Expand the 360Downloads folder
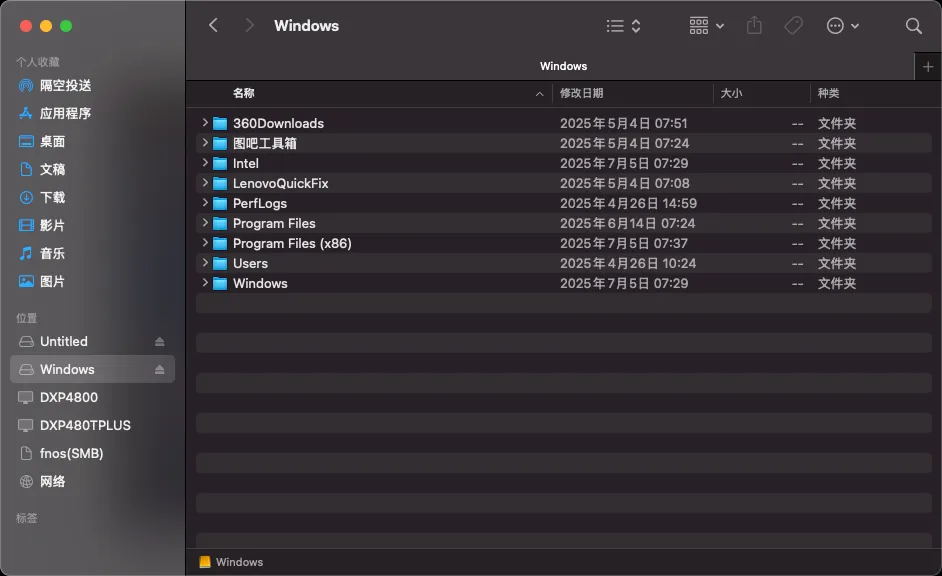The height and width of the screenshot is (576, 942). pos(205,123)
